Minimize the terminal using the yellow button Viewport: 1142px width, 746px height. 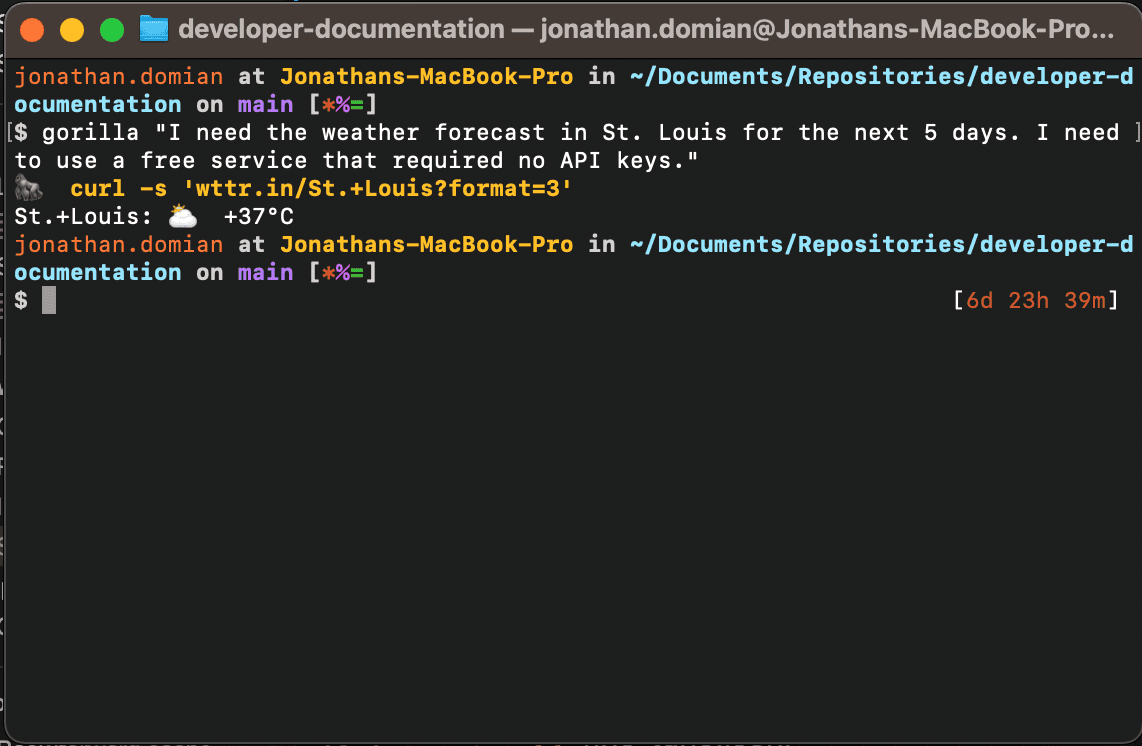(x=72, y=29)
